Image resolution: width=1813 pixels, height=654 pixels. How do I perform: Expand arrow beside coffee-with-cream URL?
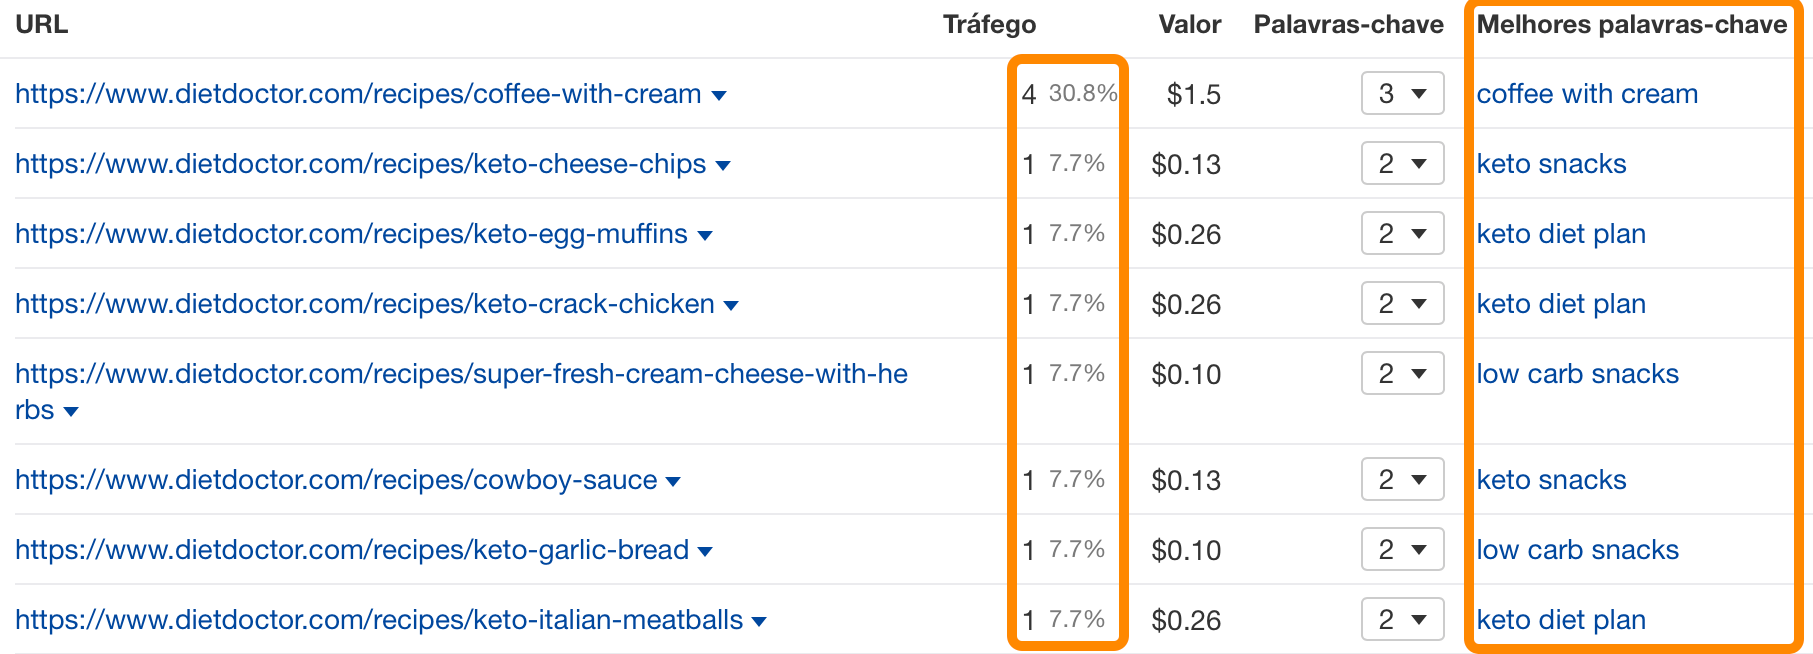coord(719,96)
